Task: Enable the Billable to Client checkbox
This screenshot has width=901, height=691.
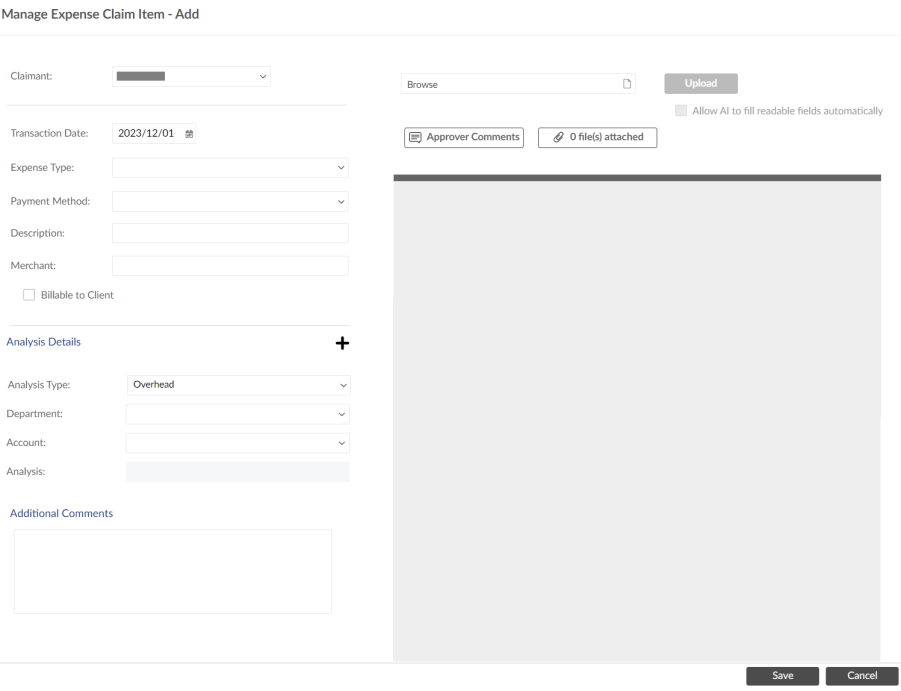Action: click(29, 294)
